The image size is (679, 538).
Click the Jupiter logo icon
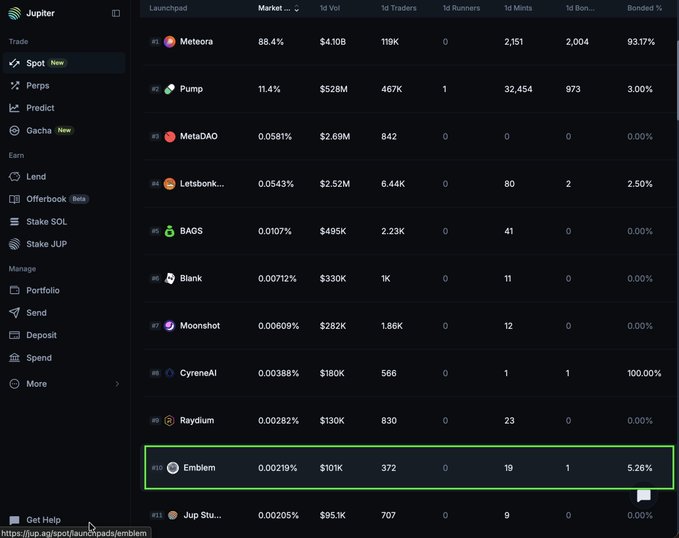pos(14,13)
